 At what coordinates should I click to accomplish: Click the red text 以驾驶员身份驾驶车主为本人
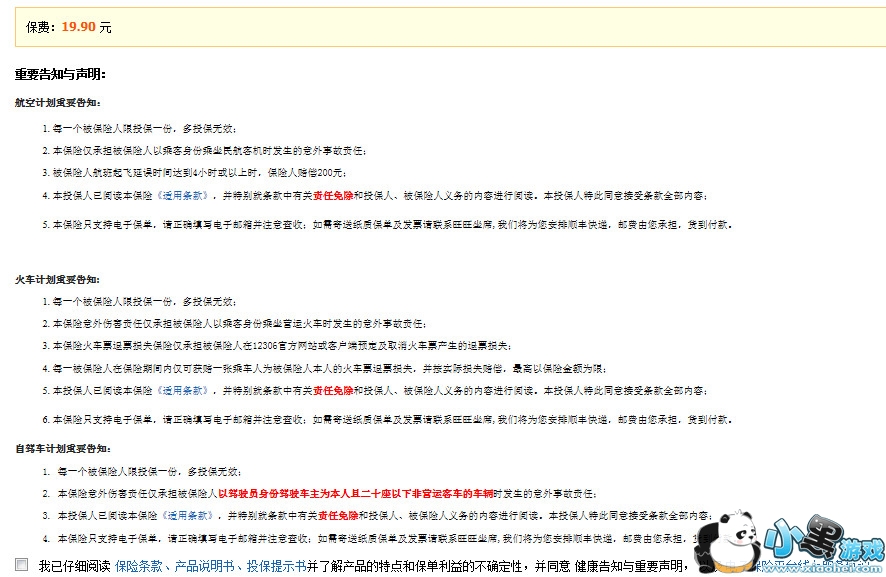[x=356, y=493]
